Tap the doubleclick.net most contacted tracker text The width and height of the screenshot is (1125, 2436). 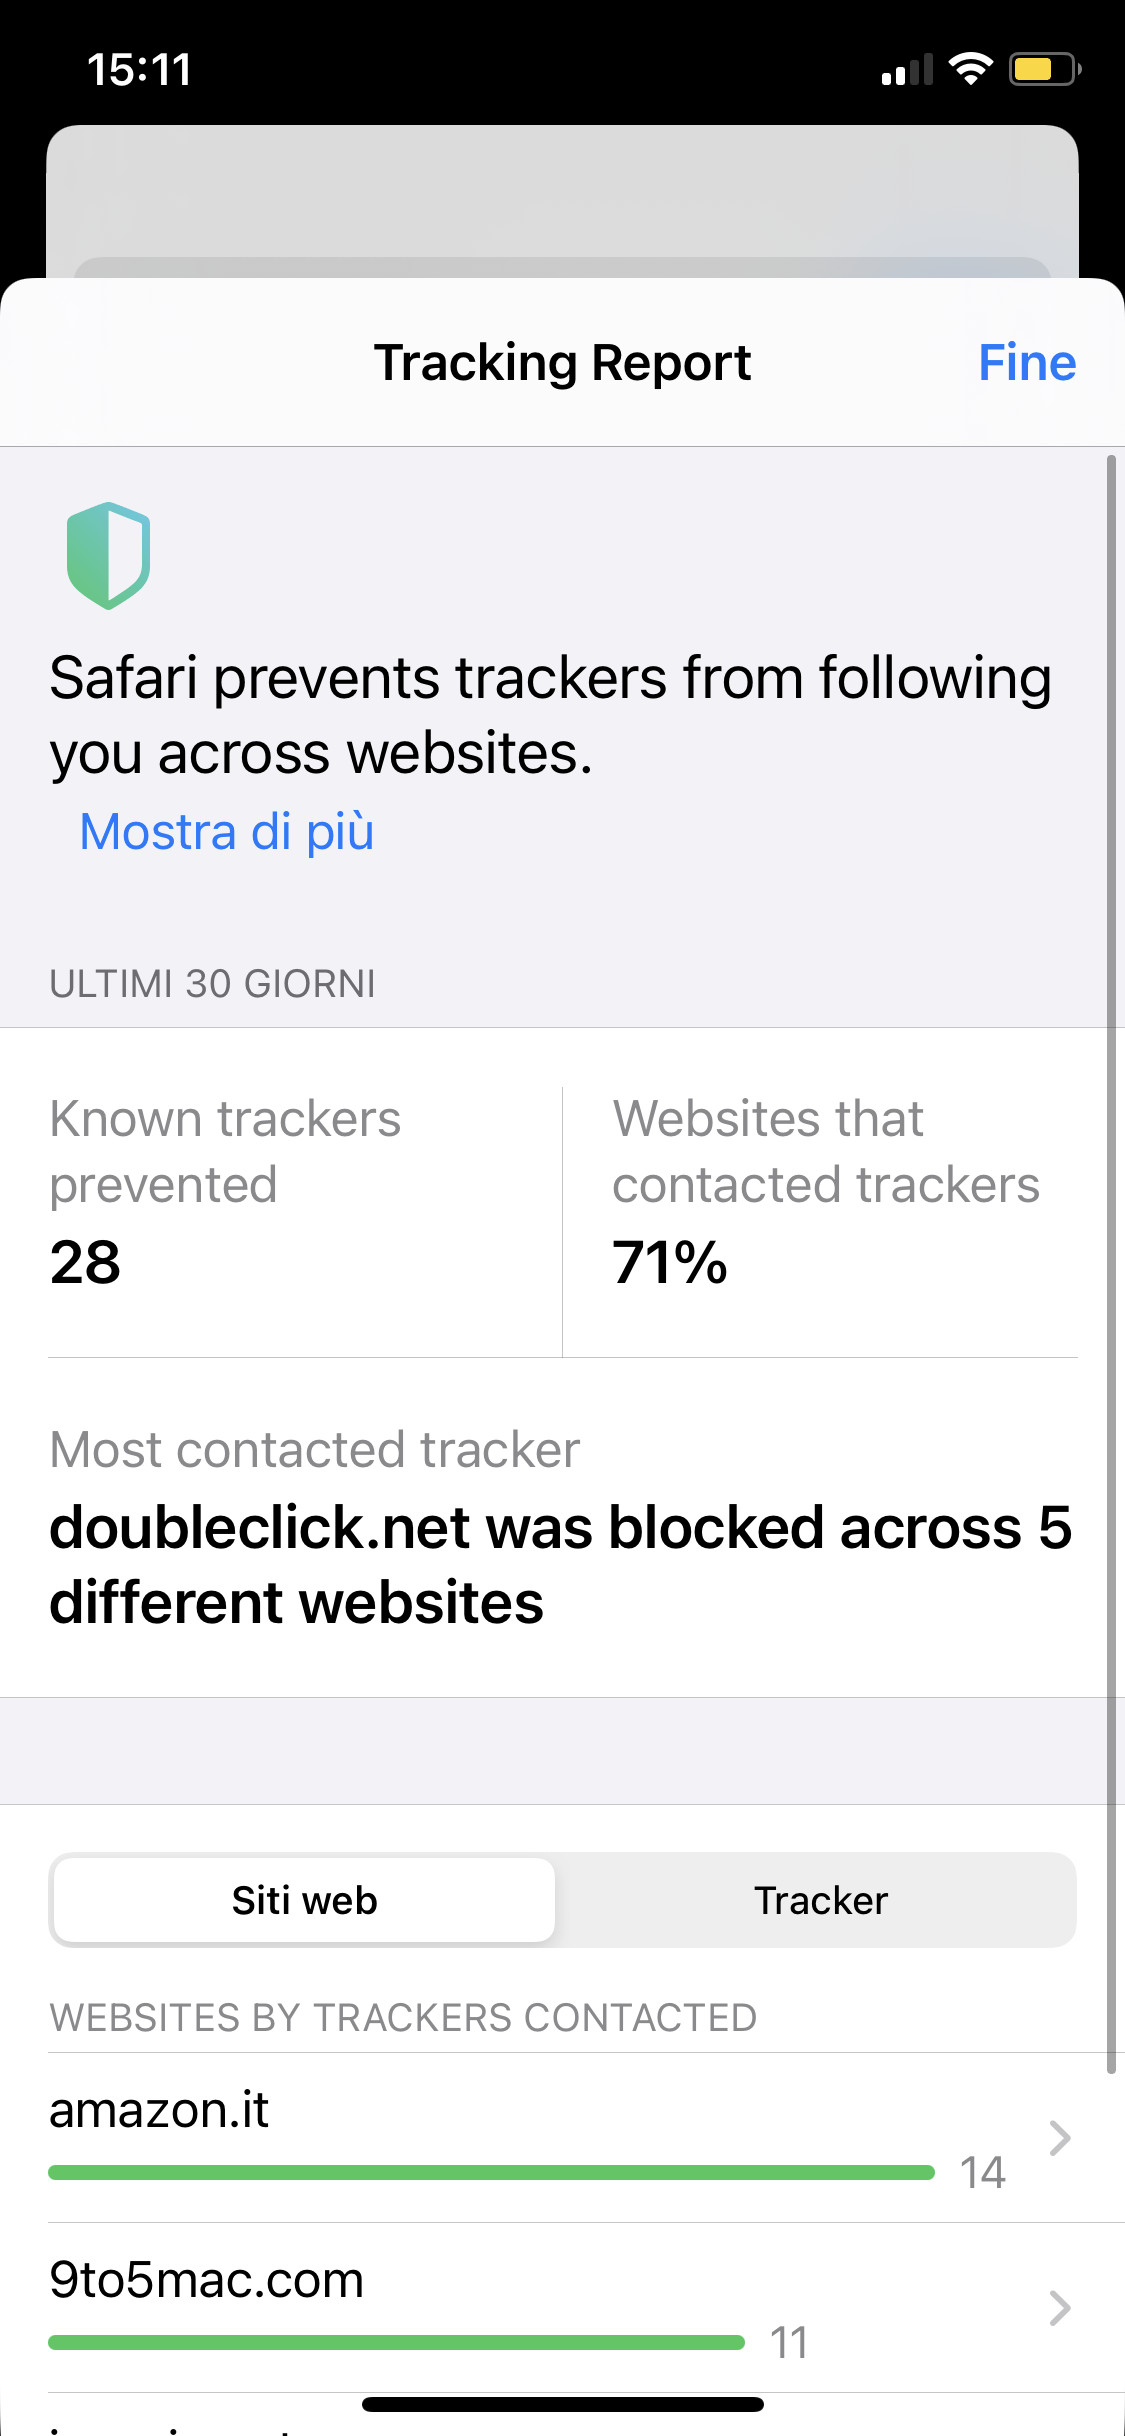[x=560, y=1565]
